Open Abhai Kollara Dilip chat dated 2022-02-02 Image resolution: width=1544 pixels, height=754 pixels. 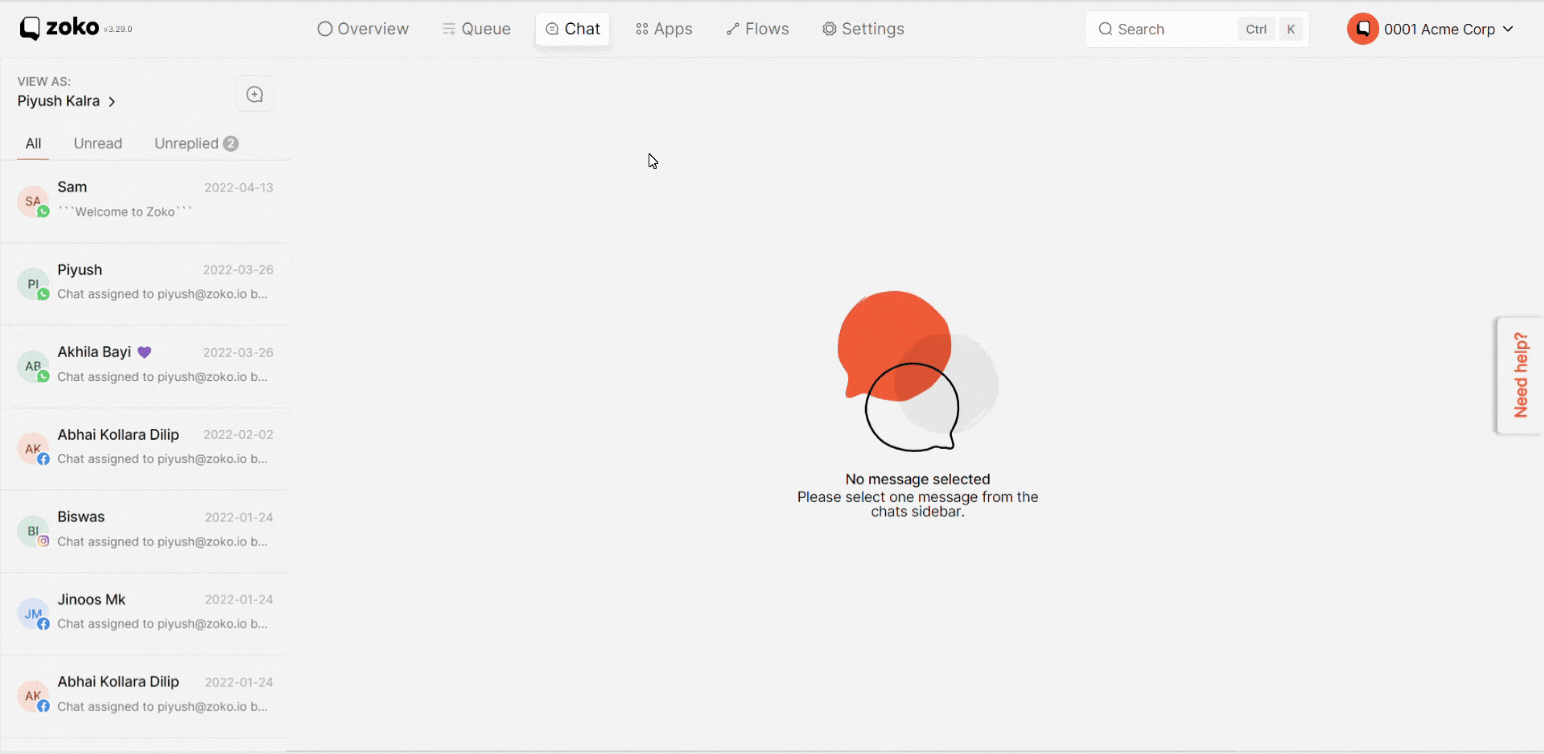coord(144,448)
